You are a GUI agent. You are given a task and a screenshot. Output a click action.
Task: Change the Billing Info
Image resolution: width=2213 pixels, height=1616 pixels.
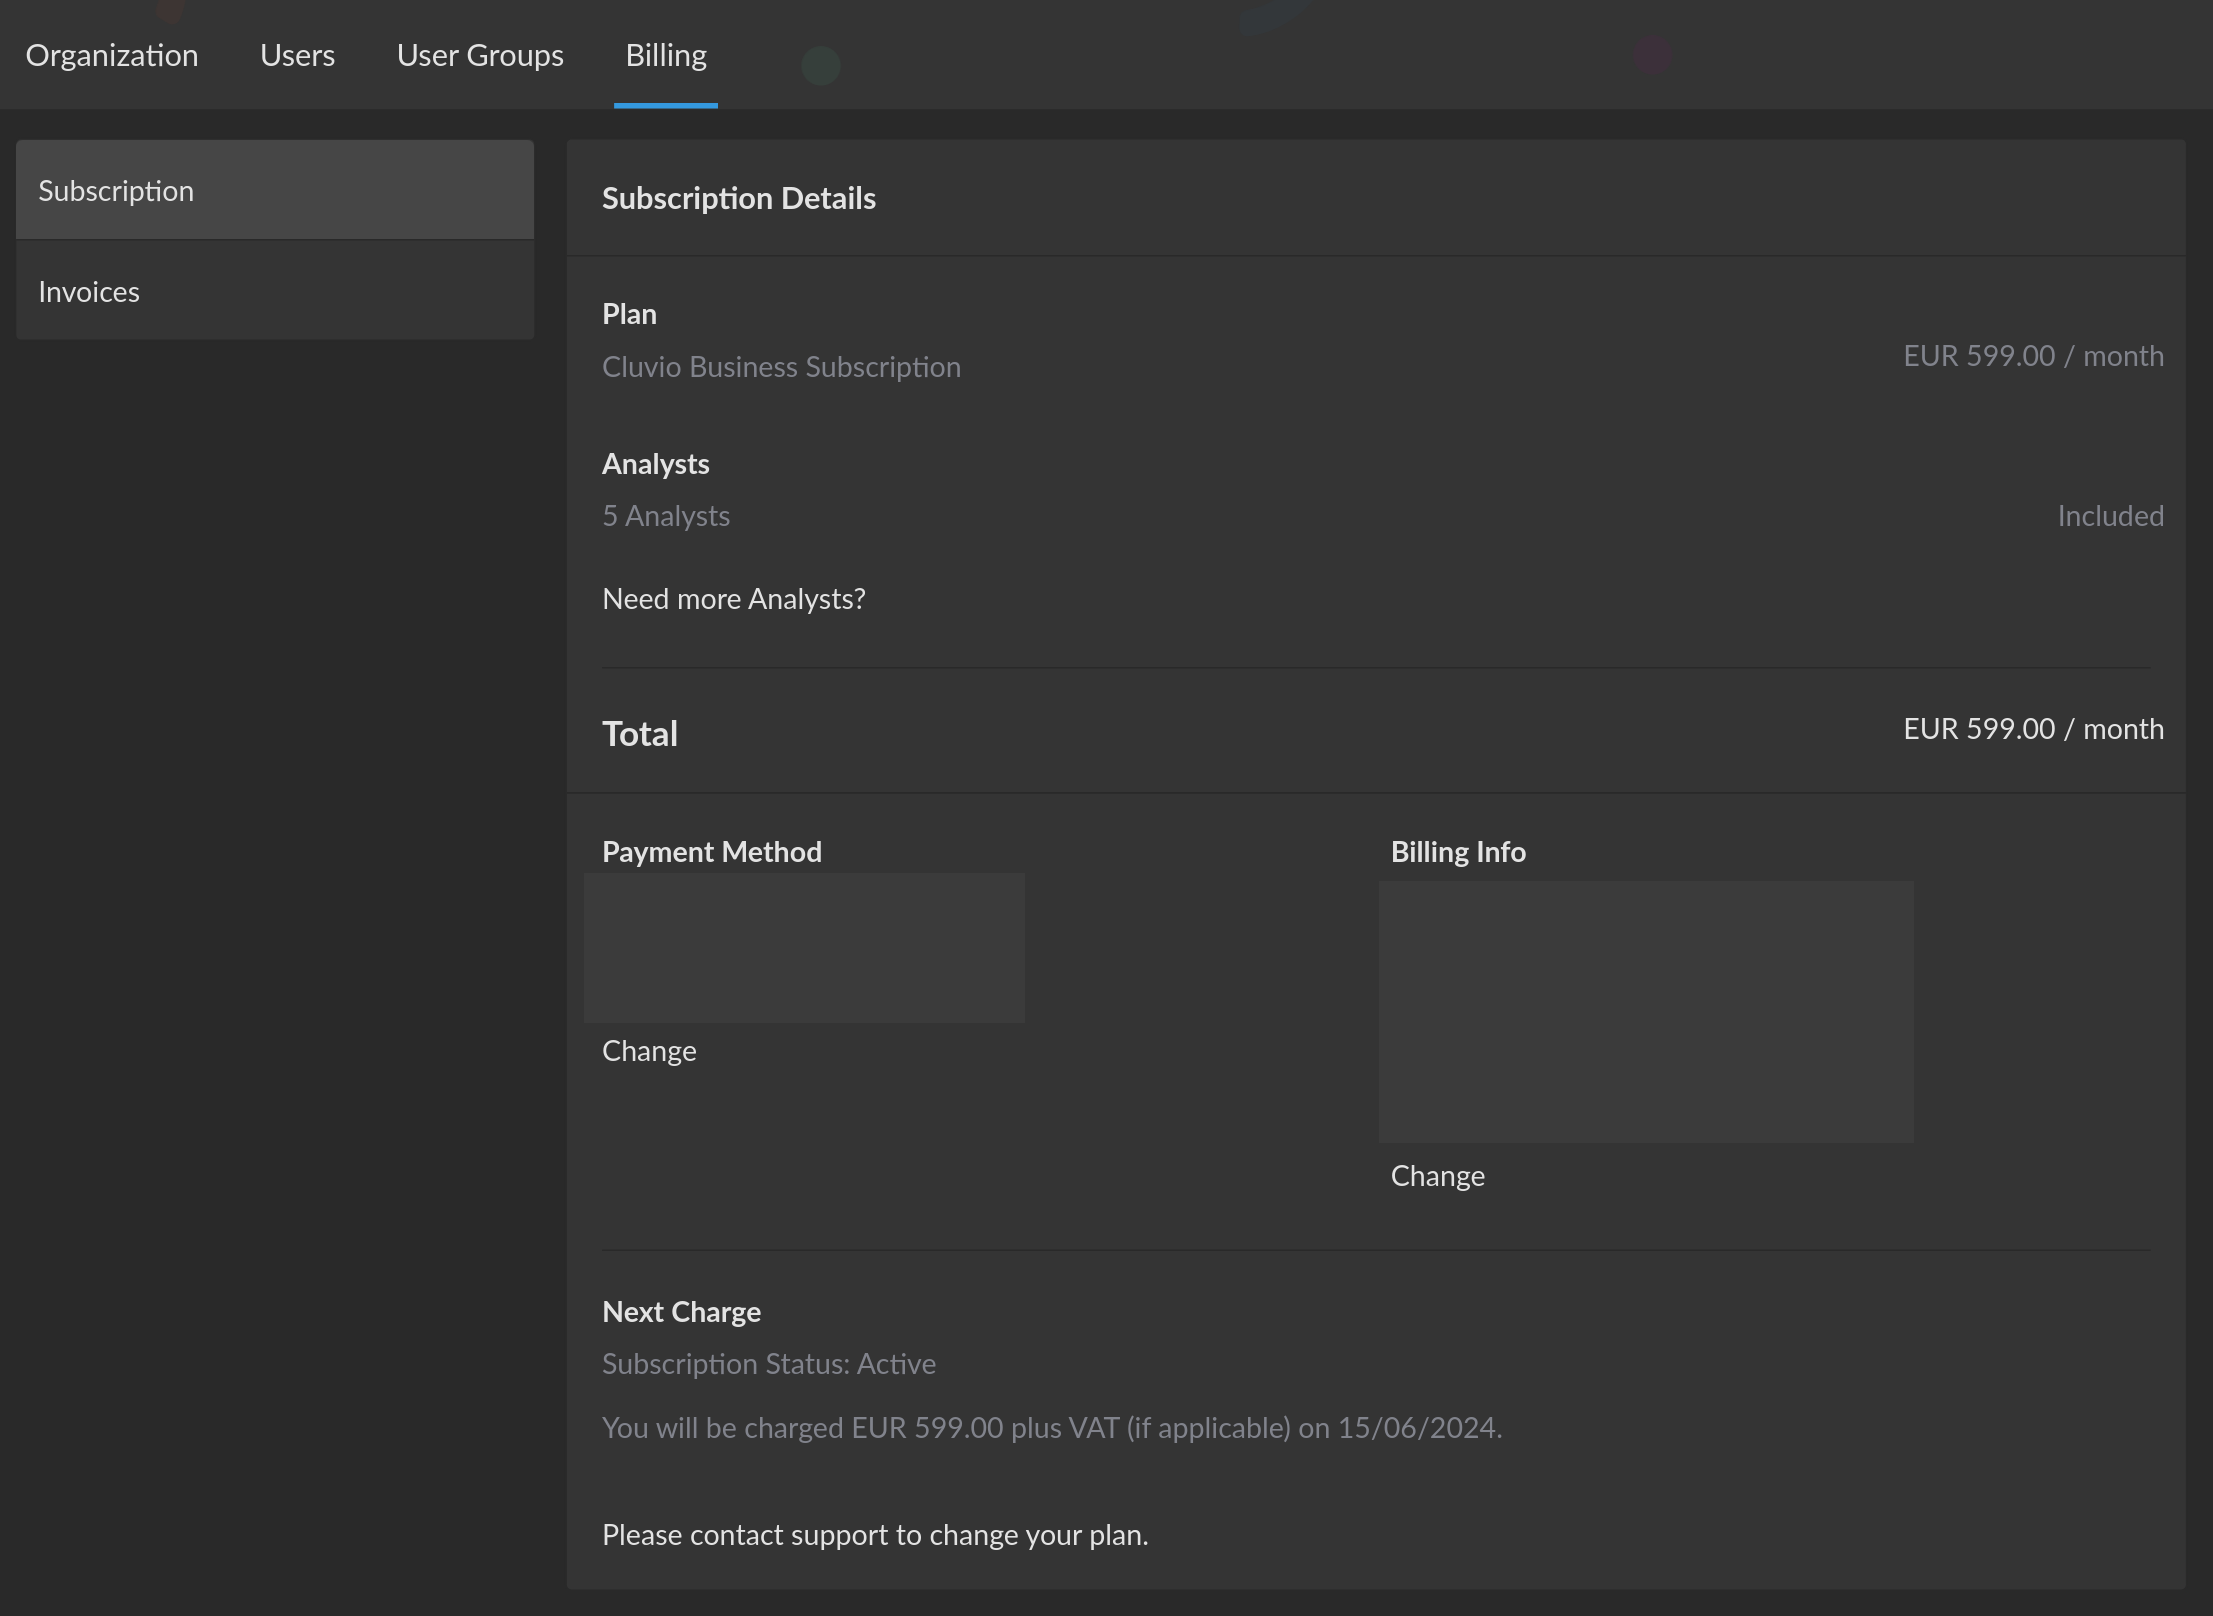(x=1438, y=1176)
